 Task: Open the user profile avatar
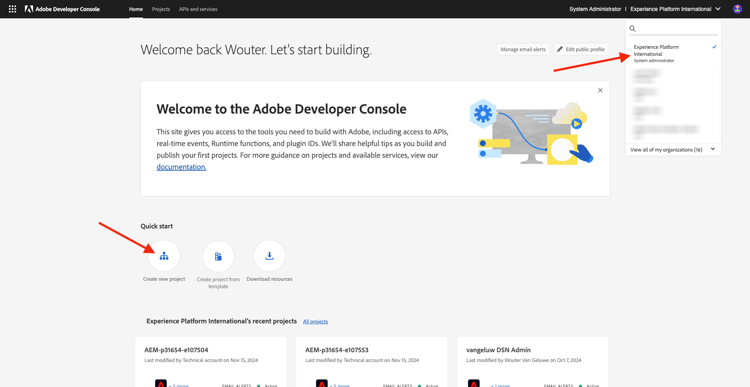point(737,9)
